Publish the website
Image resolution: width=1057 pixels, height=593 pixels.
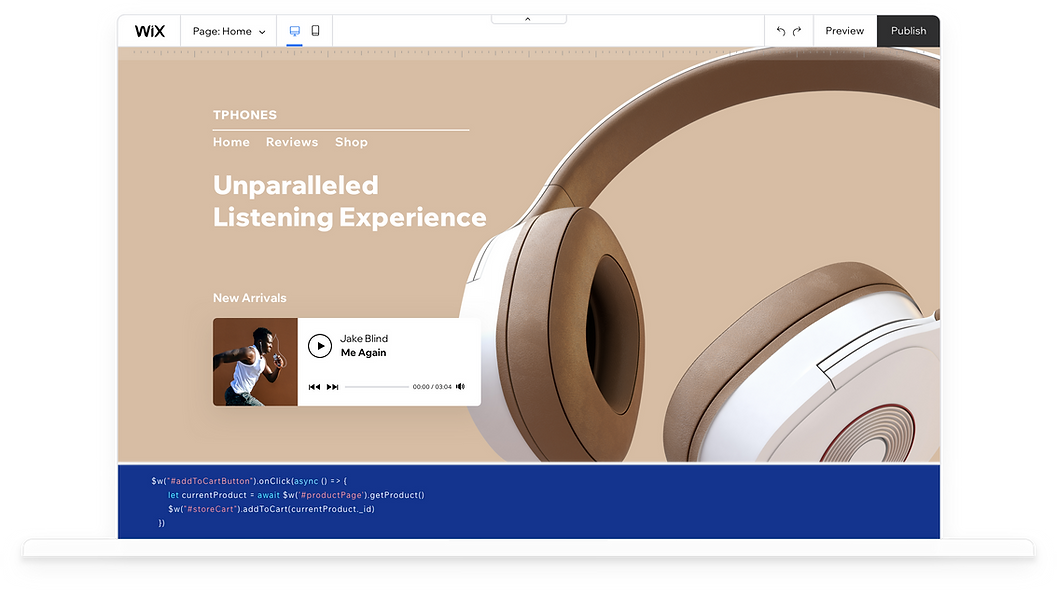907,30
